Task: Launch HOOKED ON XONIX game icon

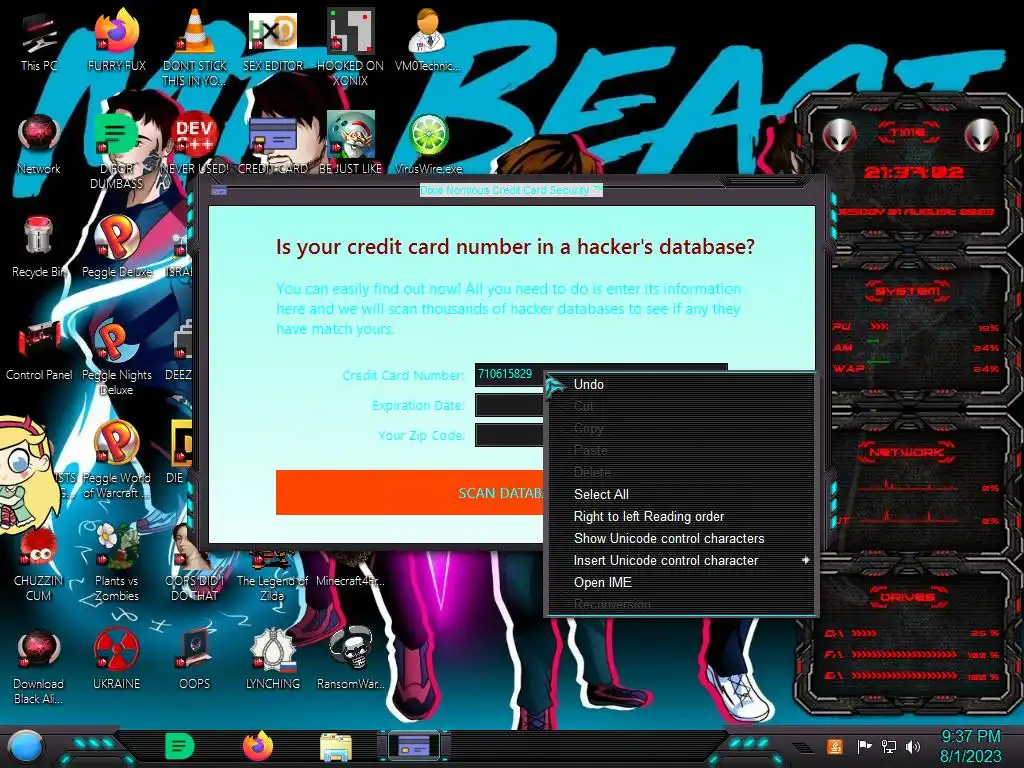Action: 350,47
